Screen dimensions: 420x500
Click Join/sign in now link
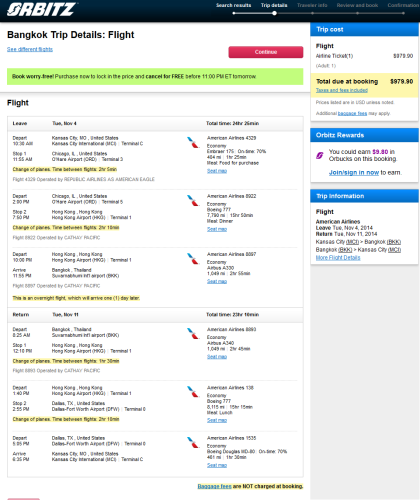point(354,173)
